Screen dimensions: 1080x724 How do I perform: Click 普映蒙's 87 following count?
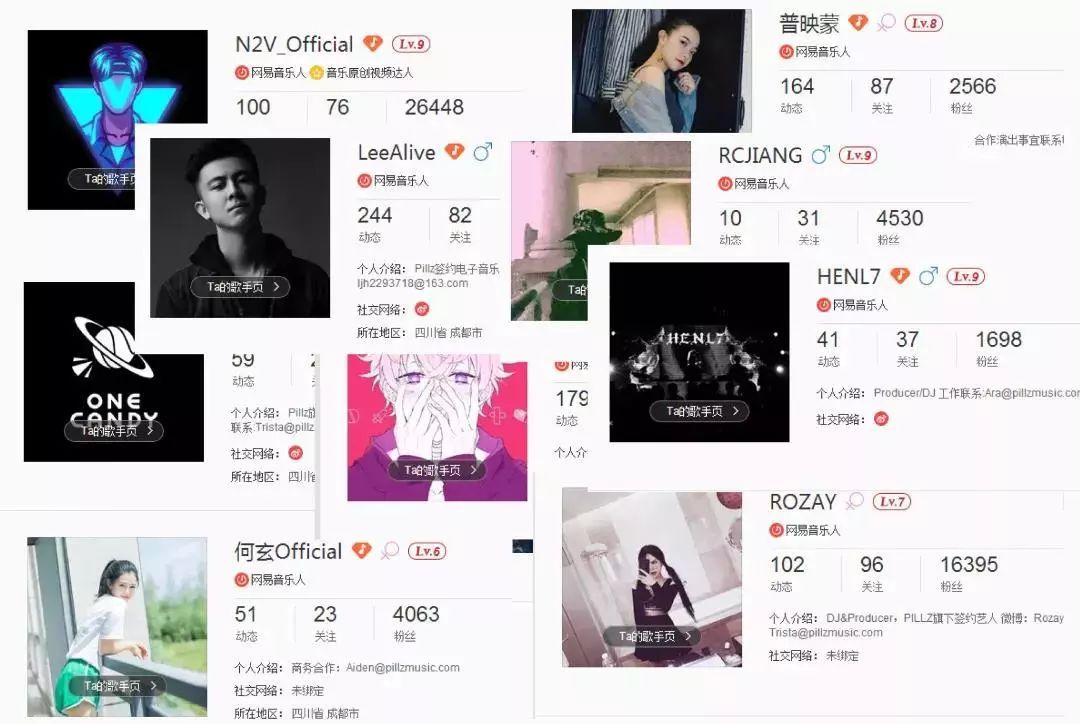coord(882,87)
